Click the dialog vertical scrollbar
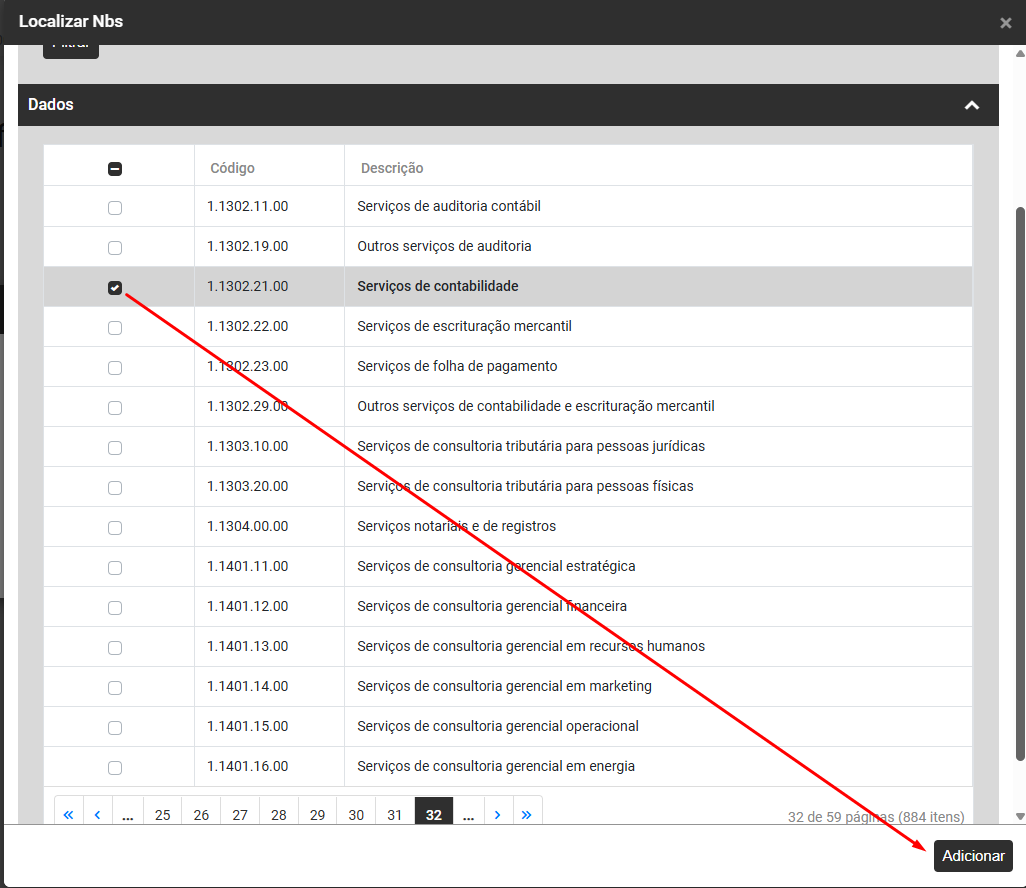The width and height of the screenshot is (1026, 888). [x=1020, y=480]
